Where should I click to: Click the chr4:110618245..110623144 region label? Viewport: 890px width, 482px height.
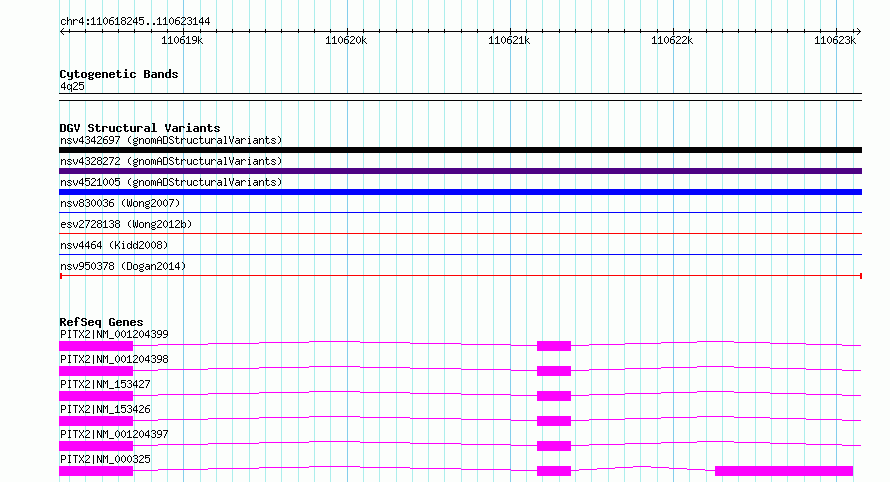click(x=135, y=22)
